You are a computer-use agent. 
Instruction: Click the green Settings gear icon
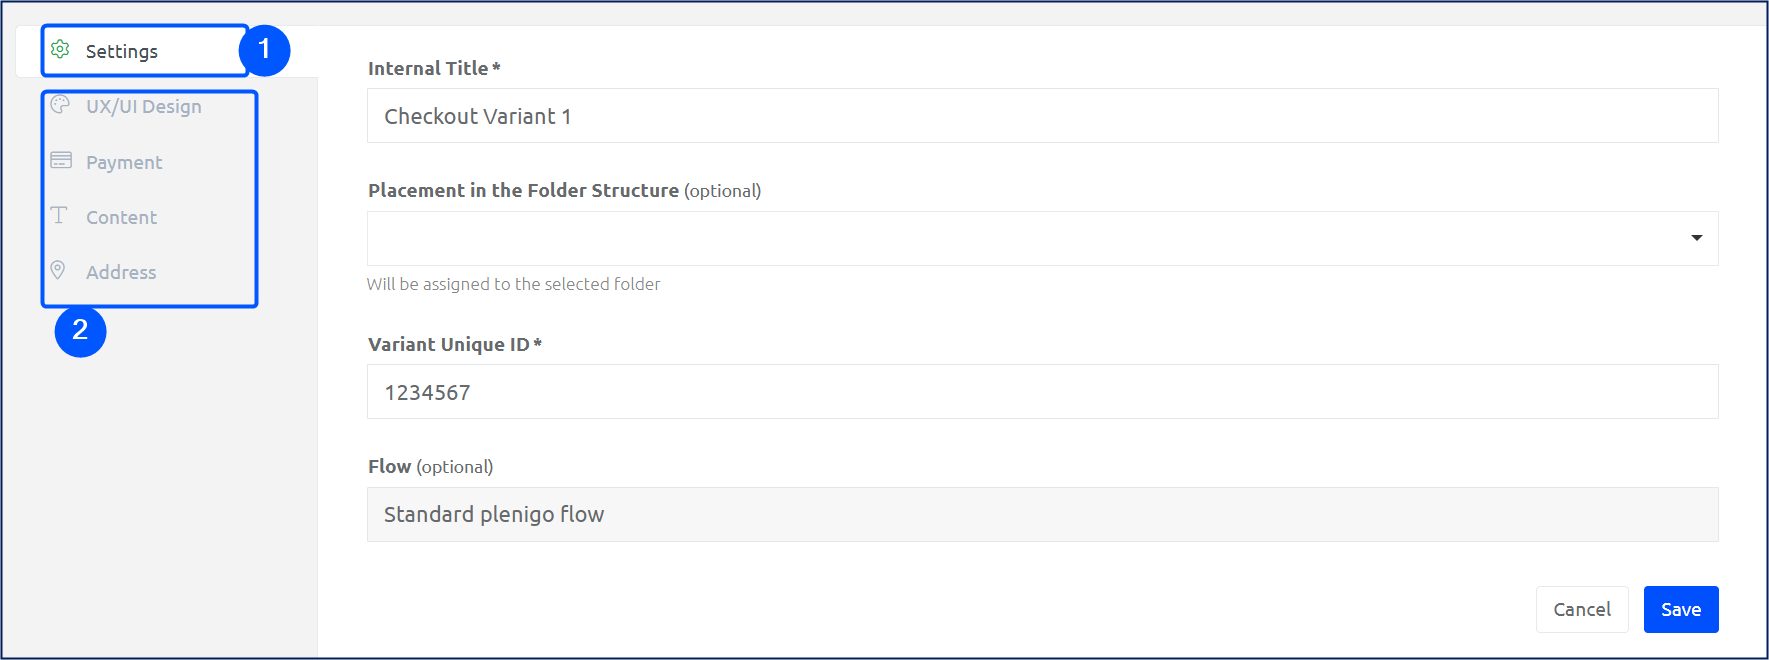60,49
